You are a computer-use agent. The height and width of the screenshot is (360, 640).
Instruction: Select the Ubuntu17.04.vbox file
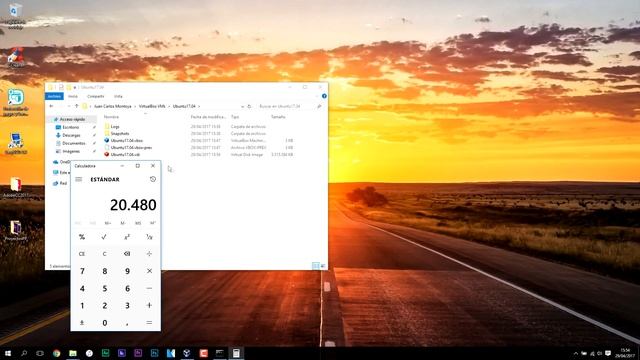point(127,140)
